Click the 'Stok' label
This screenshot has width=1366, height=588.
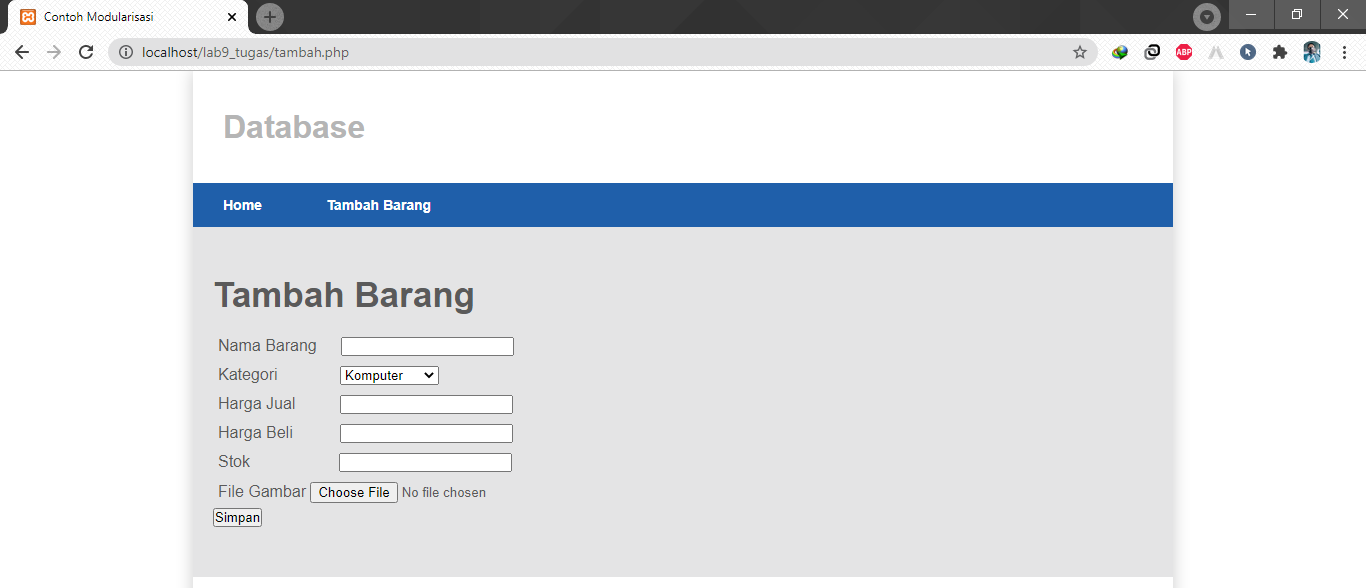234,462
